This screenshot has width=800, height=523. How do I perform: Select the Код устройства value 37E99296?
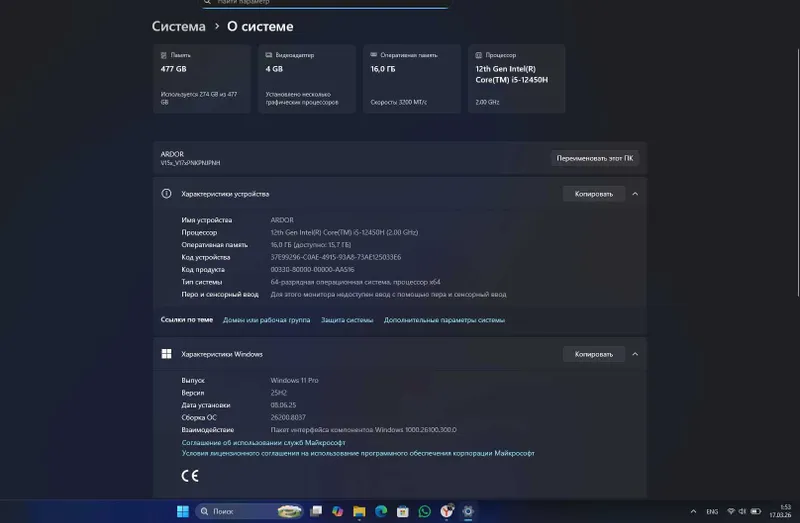tap(336, 257)
